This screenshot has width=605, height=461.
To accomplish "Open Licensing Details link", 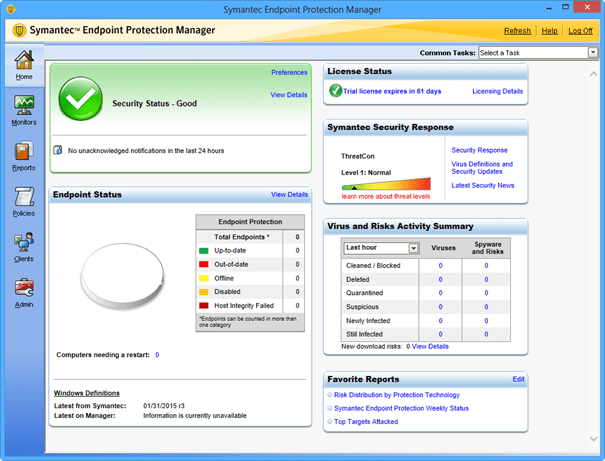I will (x=497, y=91).
